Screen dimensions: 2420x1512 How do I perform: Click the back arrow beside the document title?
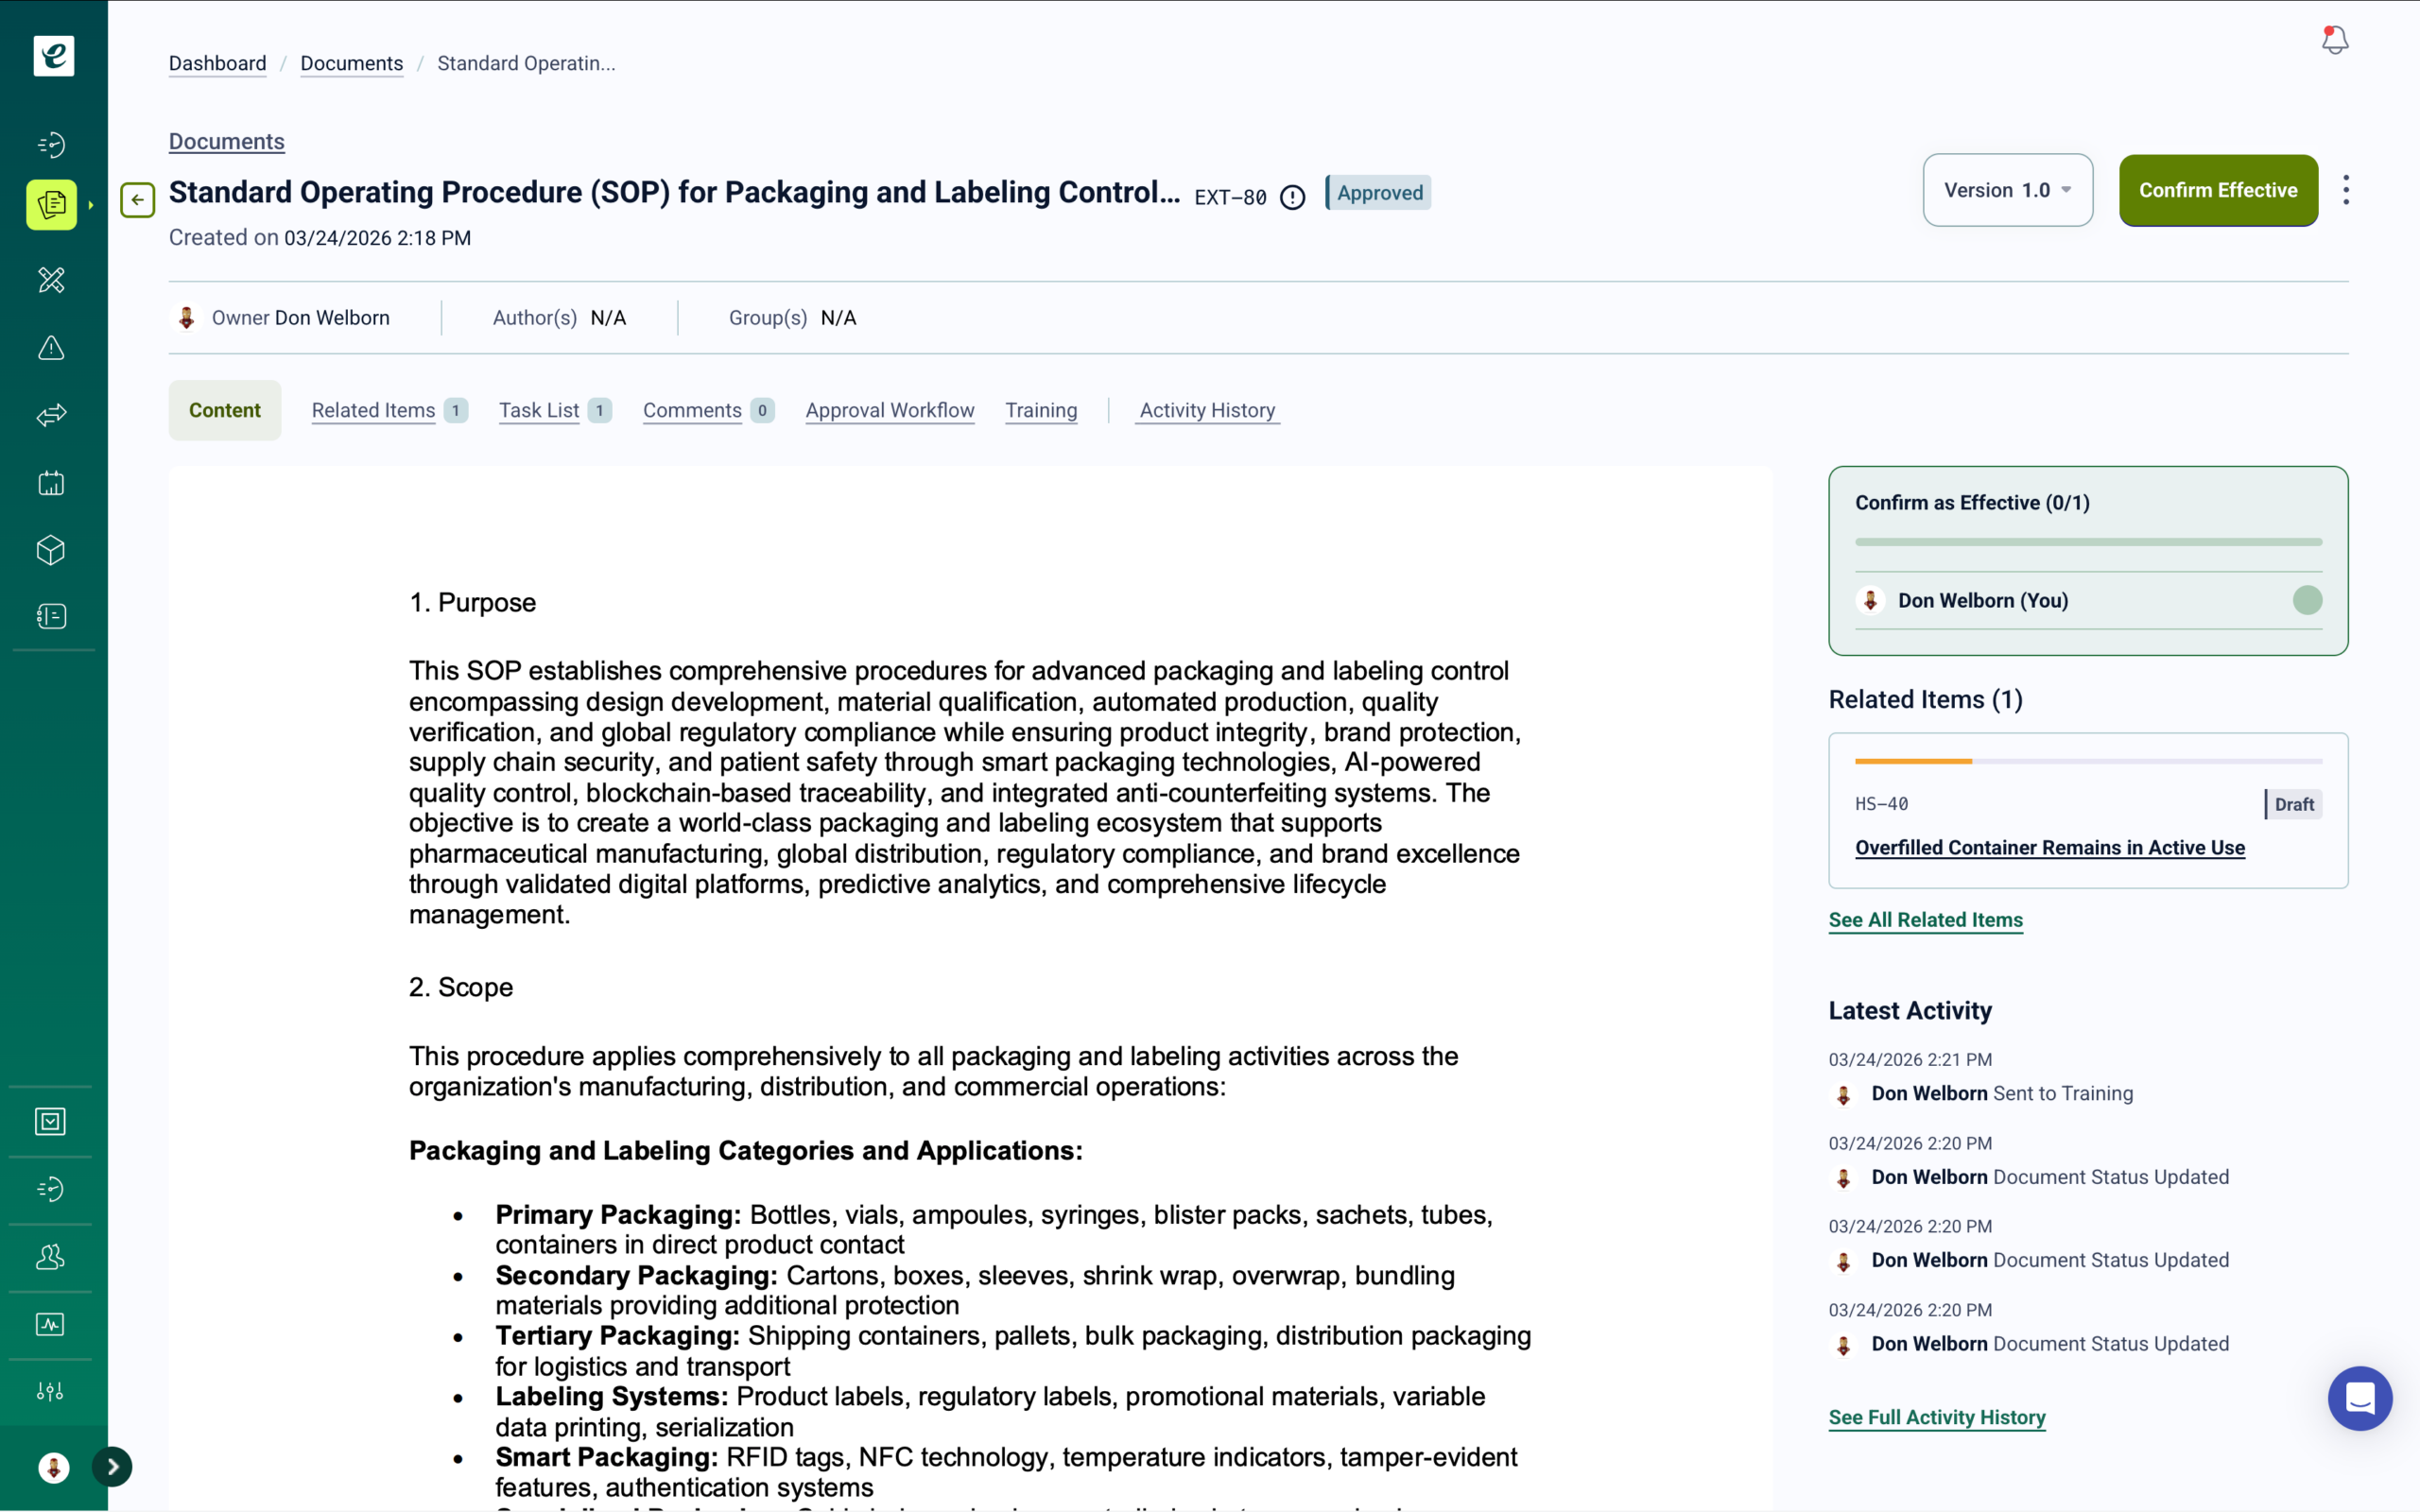pyautogui.click(x=138, y=199)
